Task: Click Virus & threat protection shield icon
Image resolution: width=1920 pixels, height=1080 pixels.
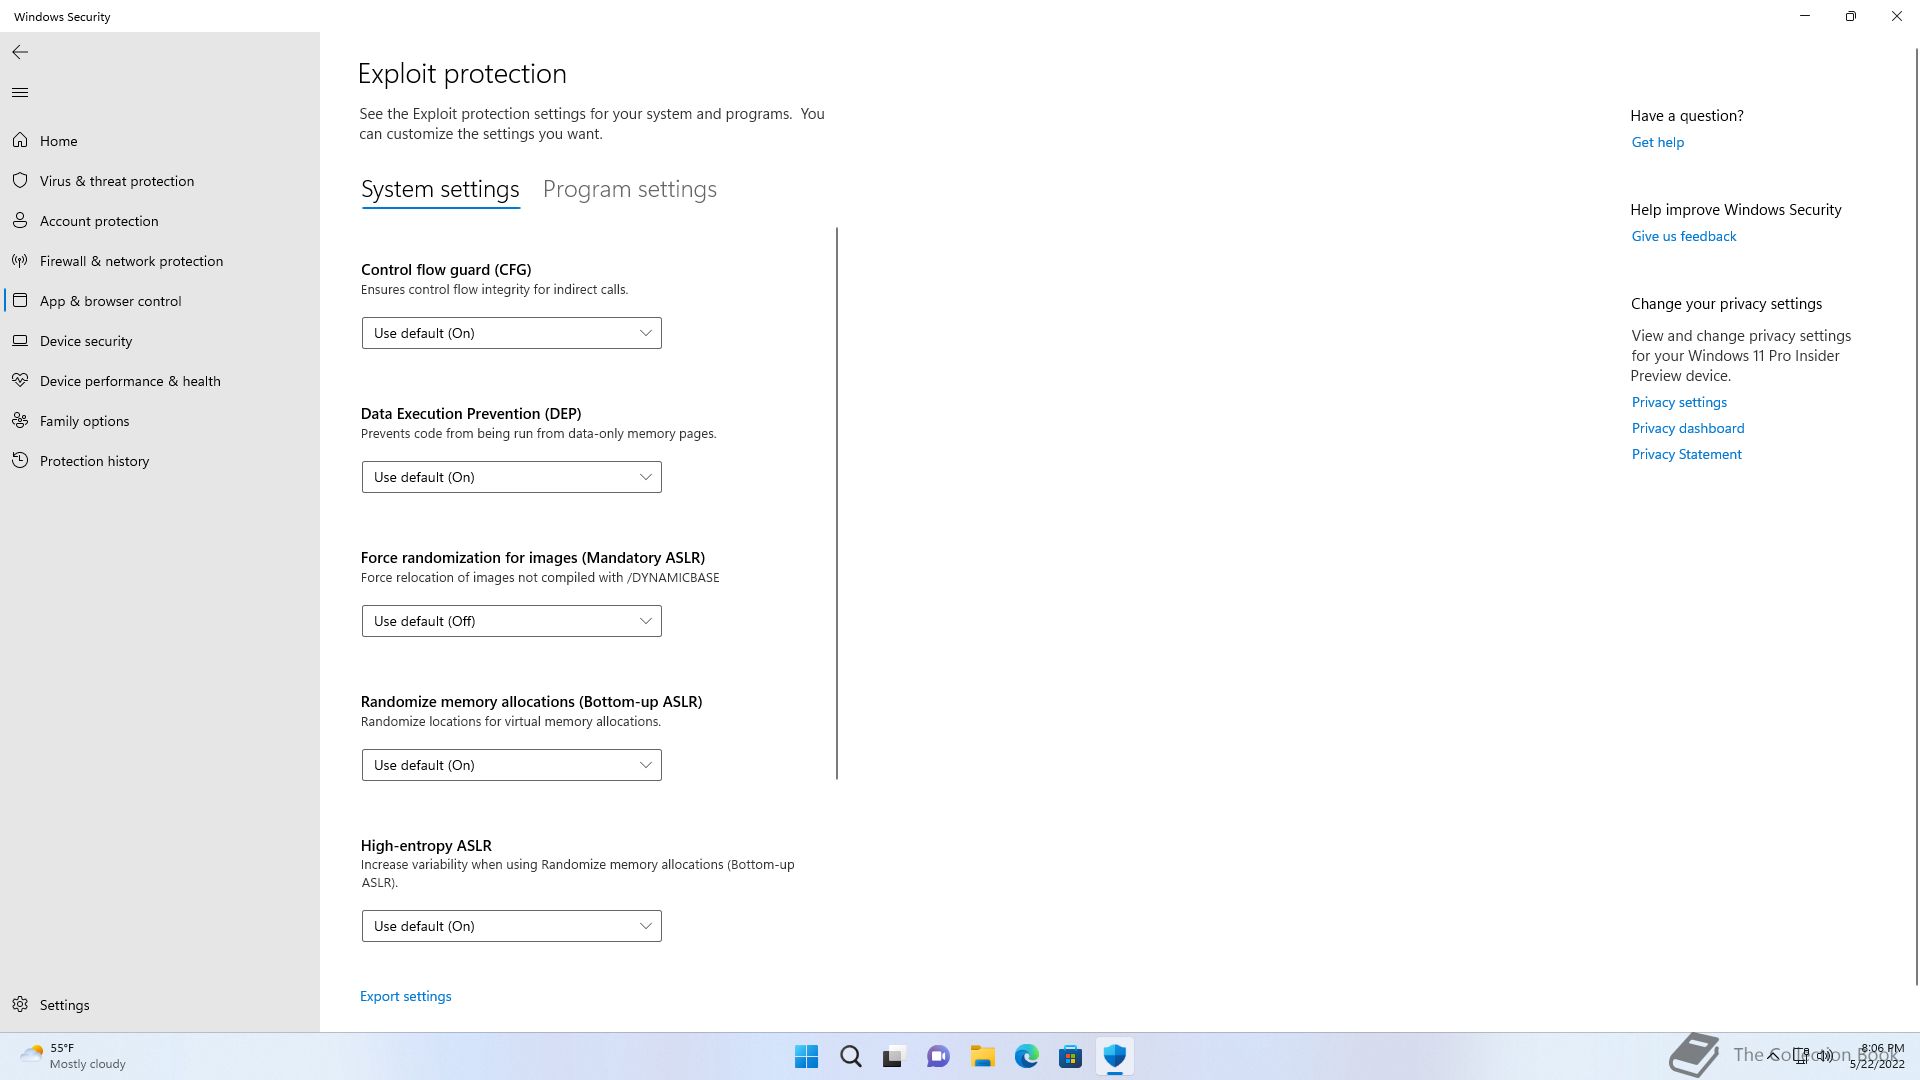Action: [20, 181]
